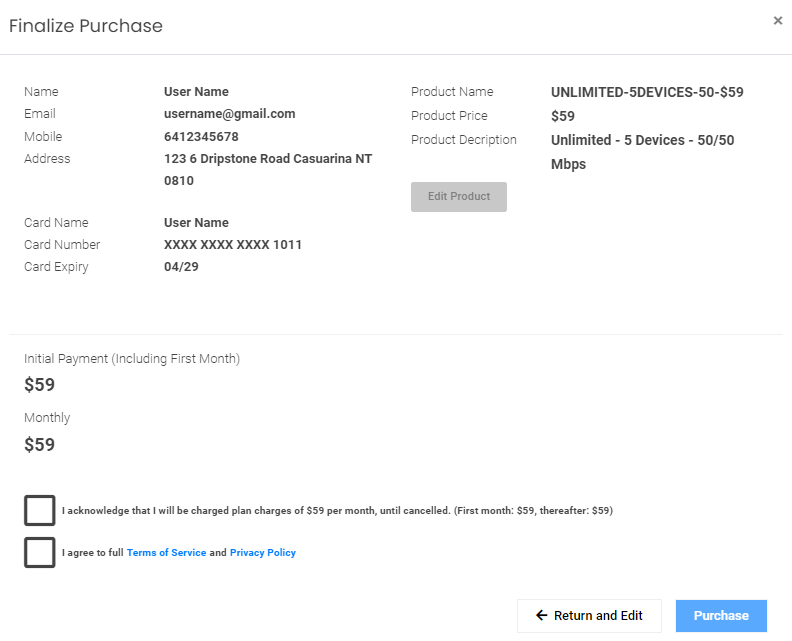Click the $59 amount under Monthly
Screen dimensions: 792x641
click(x=39, y=445)
